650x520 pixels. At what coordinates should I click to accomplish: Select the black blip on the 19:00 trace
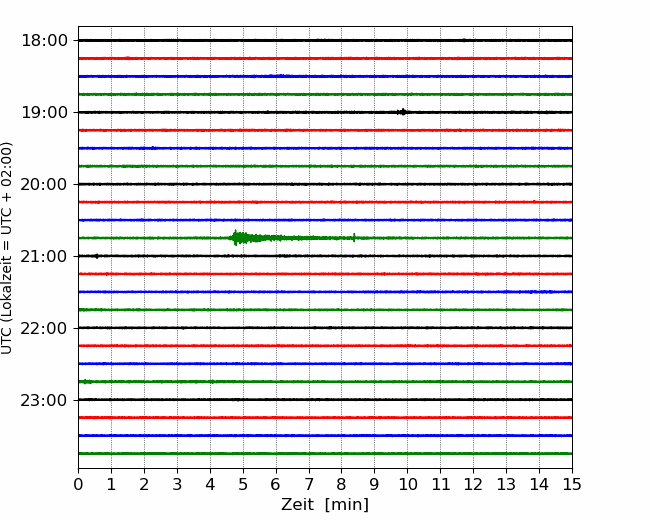(402, 112)
